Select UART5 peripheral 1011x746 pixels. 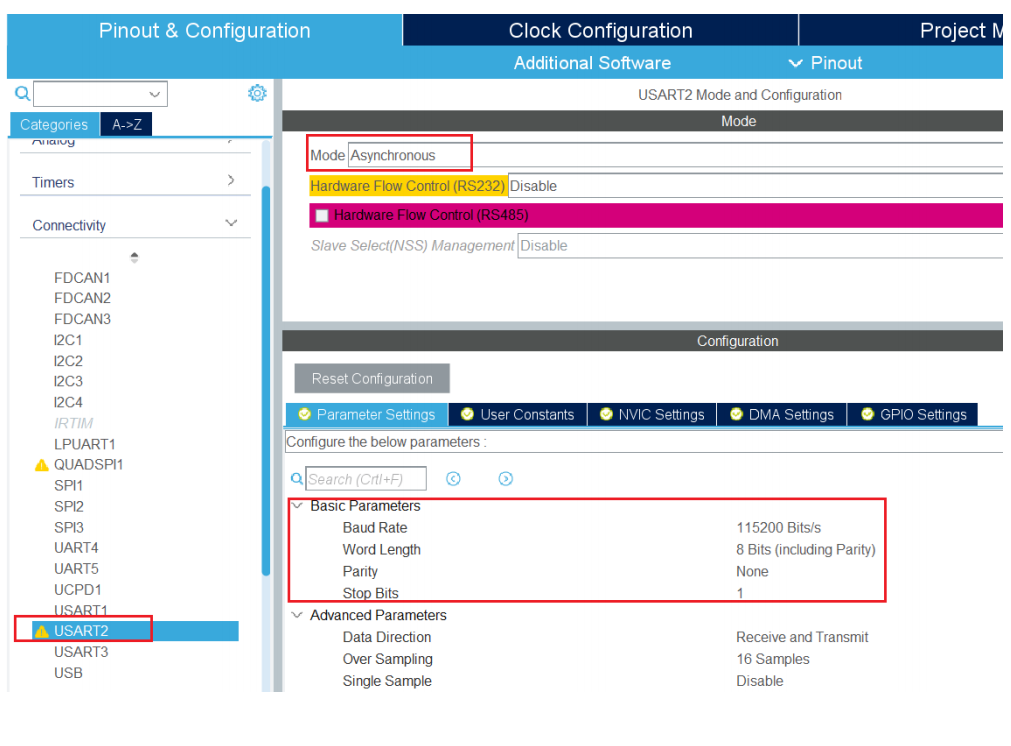pyautogui.click(x=76, y=569)
